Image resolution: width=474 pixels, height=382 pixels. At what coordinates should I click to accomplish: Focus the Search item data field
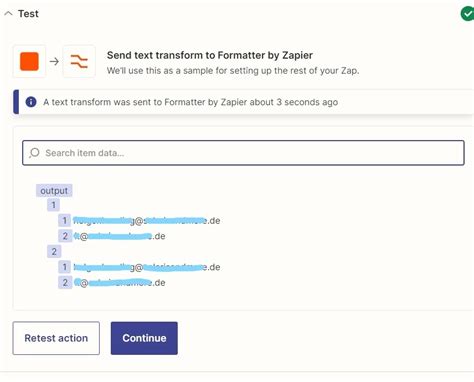coord(243,153)
